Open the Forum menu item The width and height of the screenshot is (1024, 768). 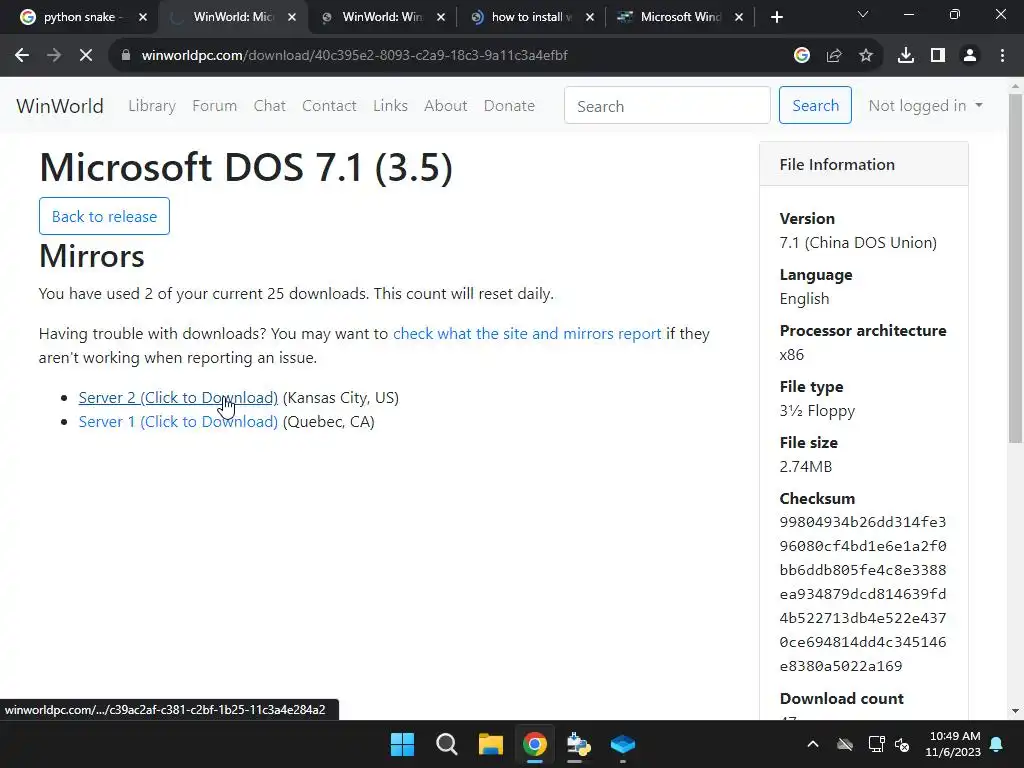[x=214, y=106]
